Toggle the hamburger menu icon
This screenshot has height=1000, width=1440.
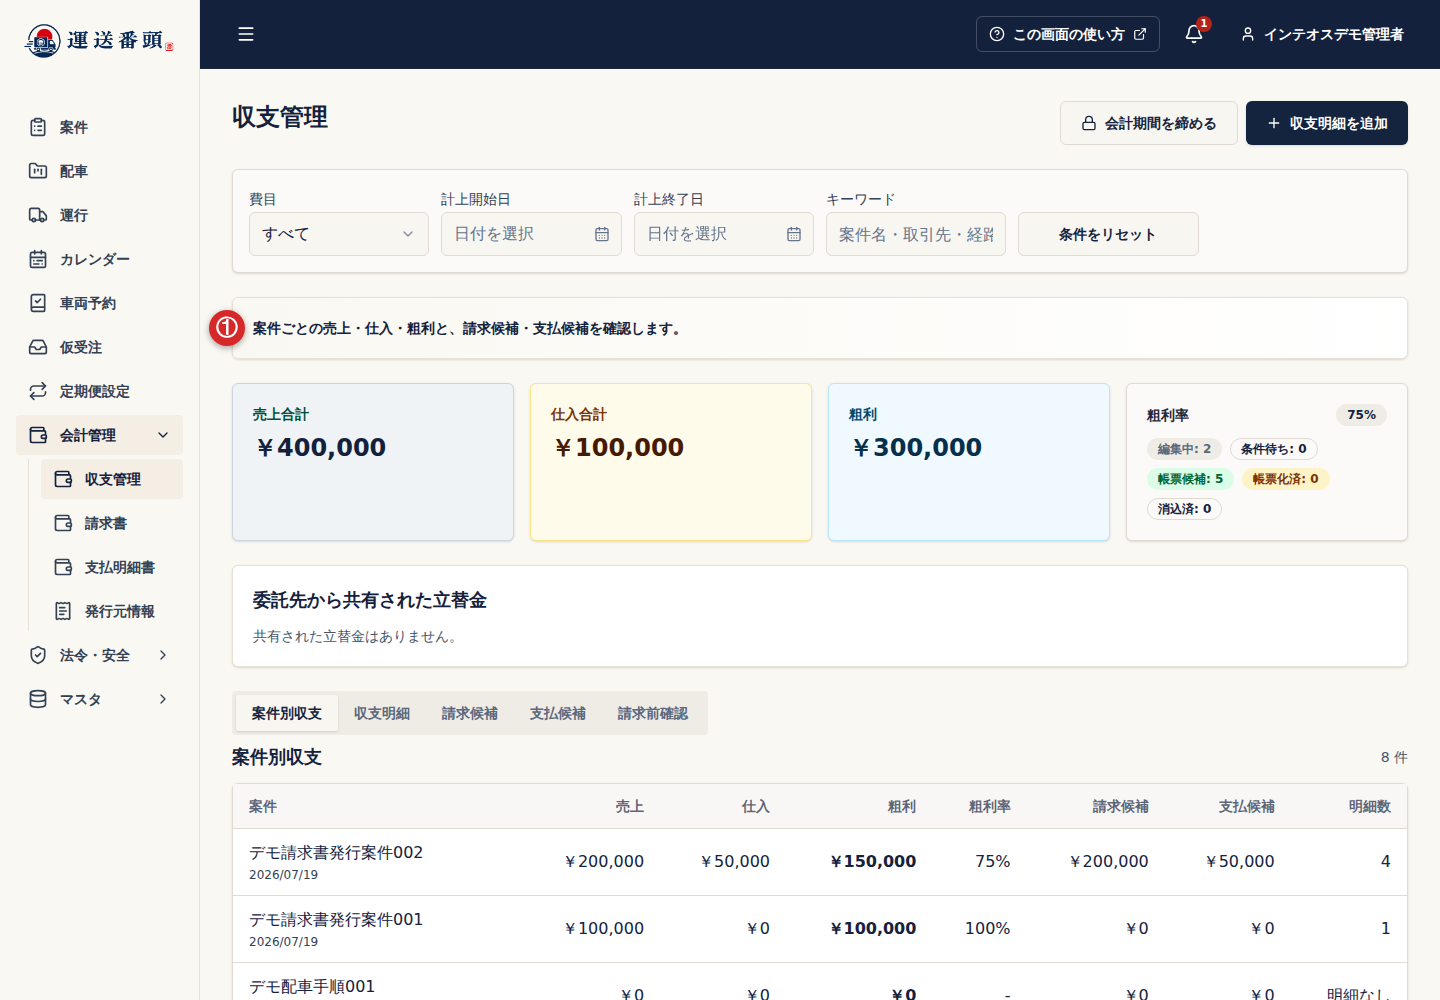tap(246, 34)
